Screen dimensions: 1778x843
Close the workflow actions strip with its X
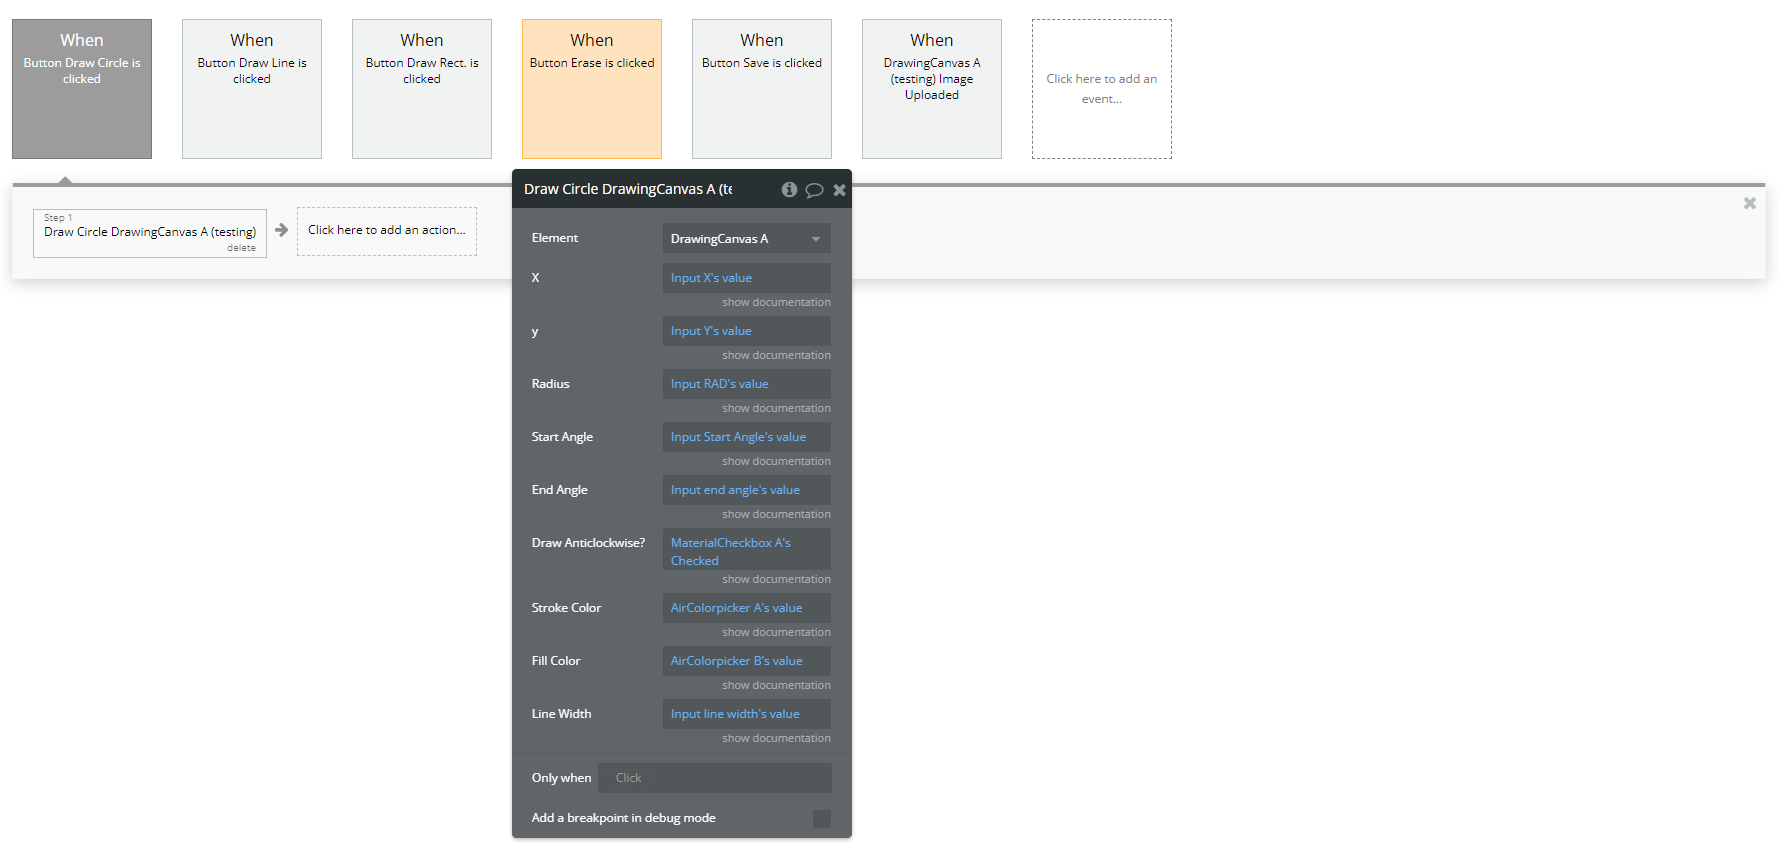pos(1749,203)
